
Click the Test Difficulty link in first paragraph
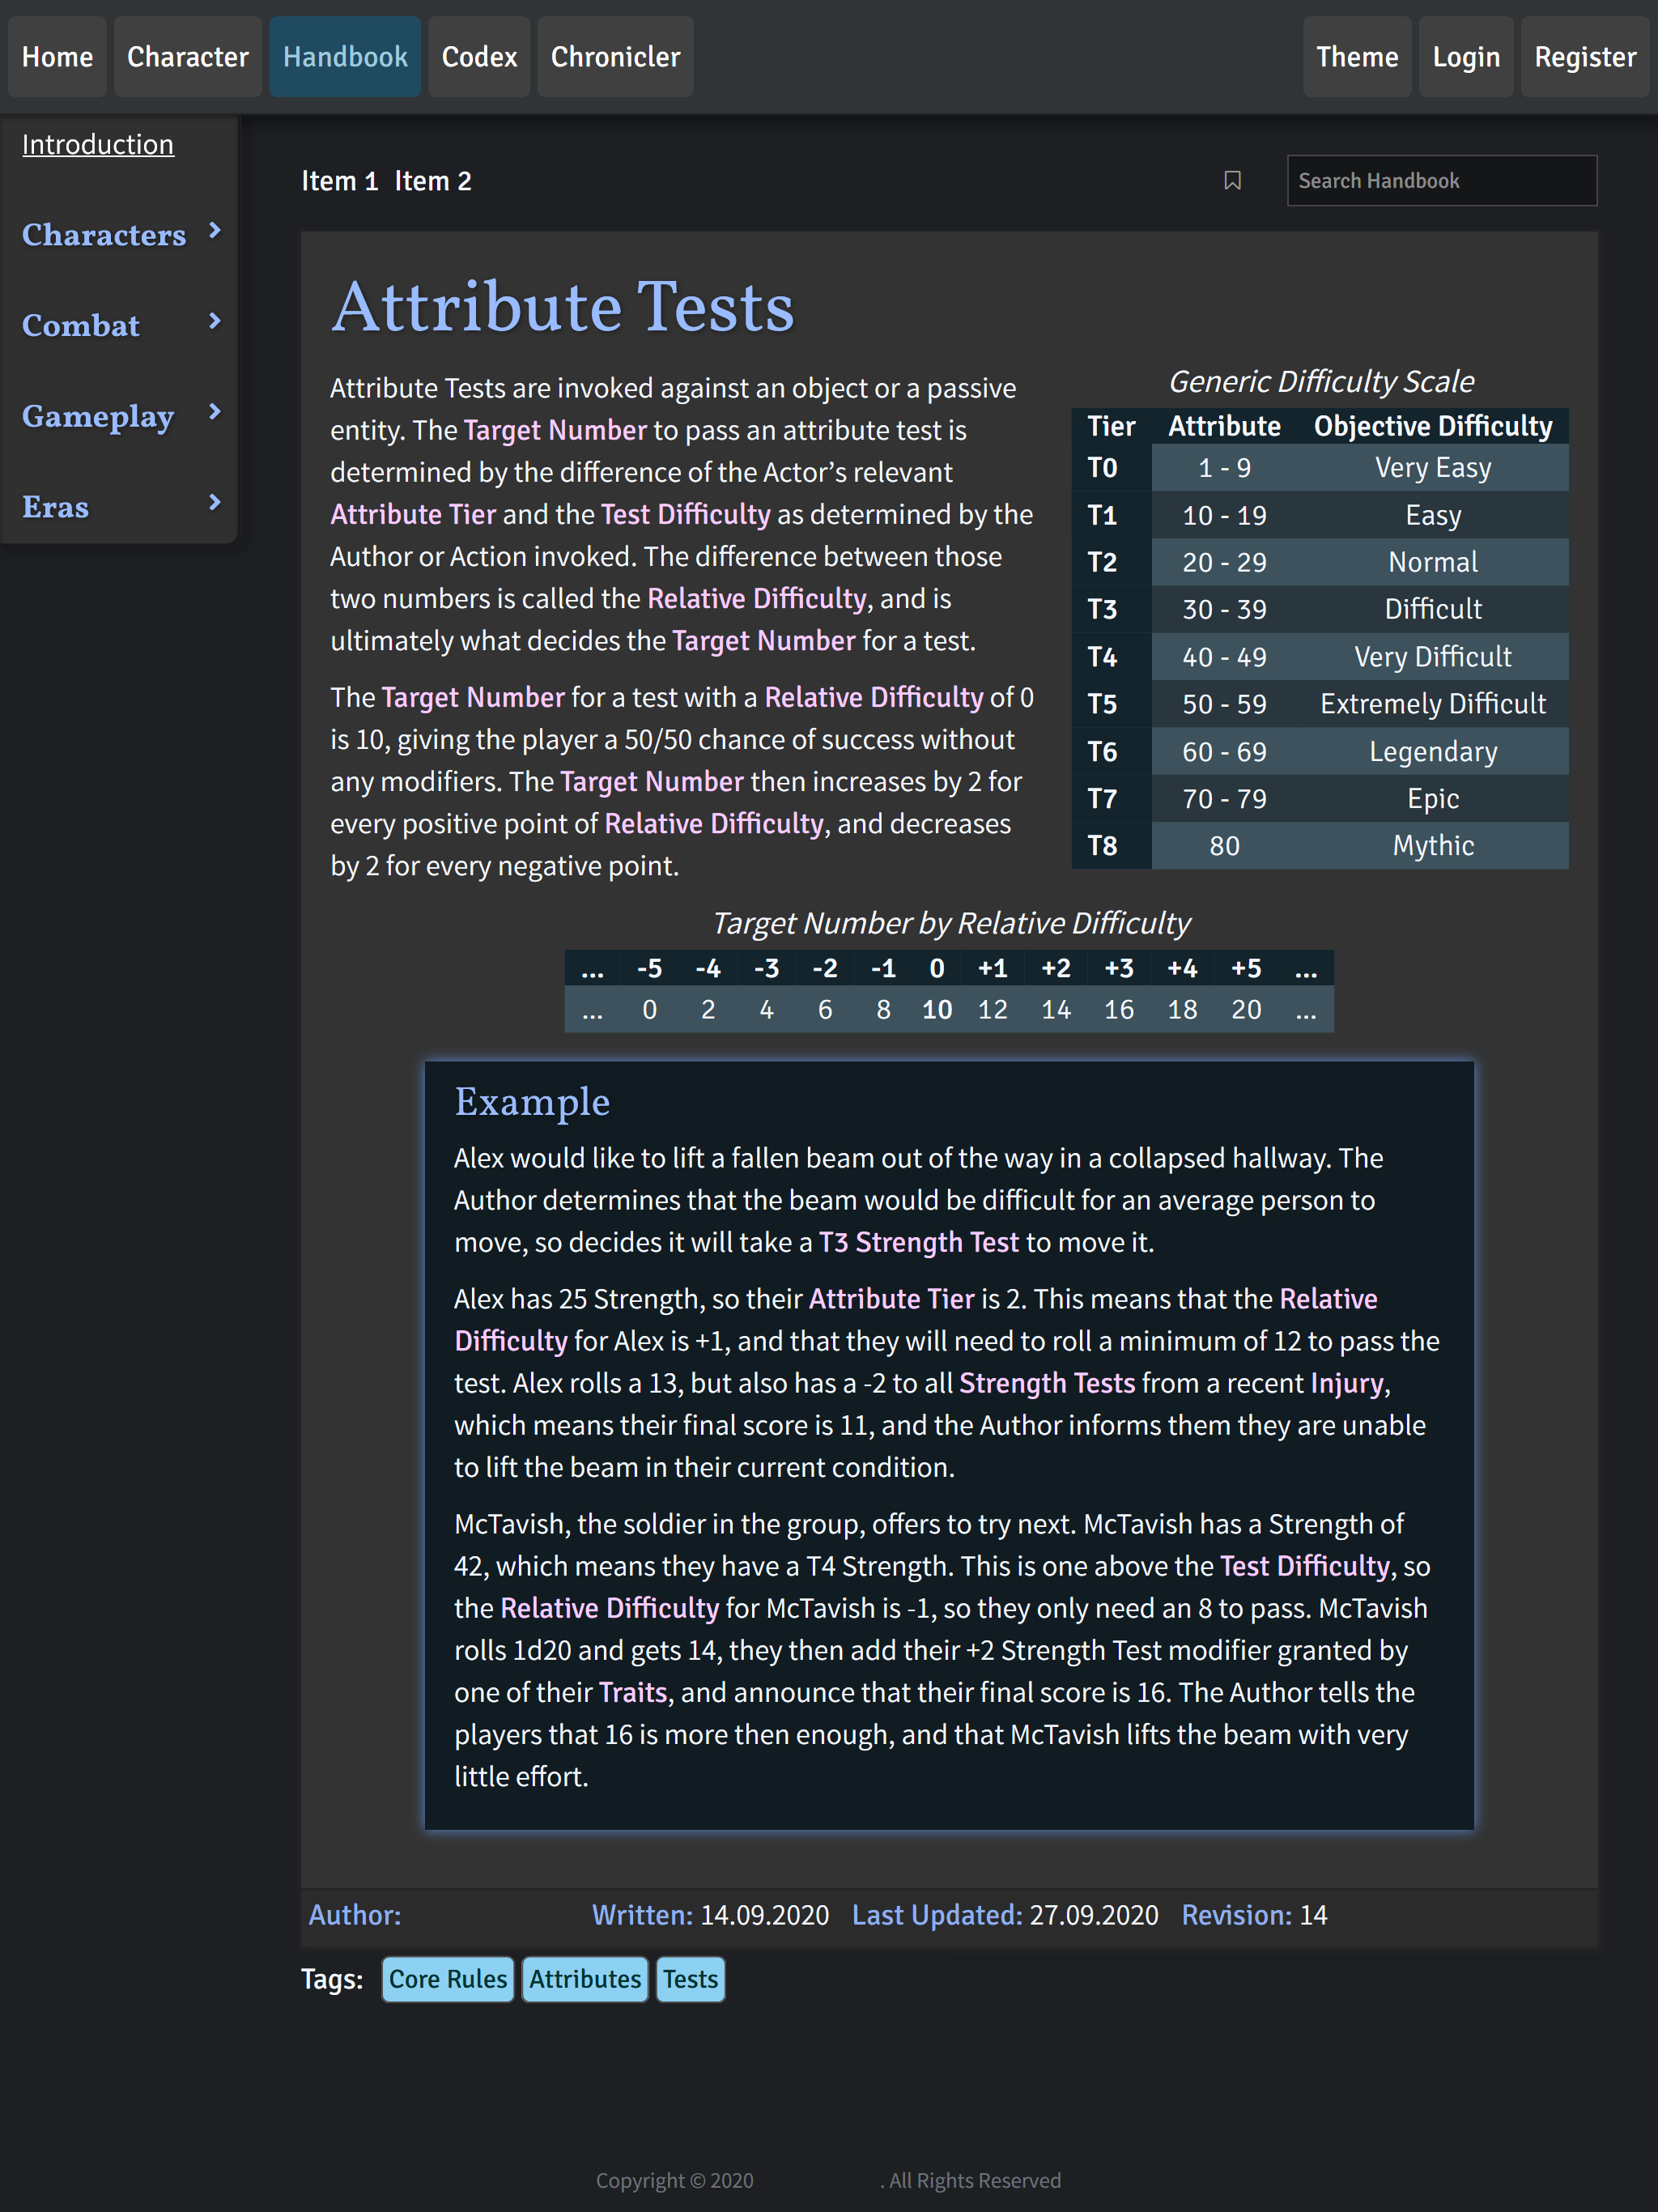point(686,514)
